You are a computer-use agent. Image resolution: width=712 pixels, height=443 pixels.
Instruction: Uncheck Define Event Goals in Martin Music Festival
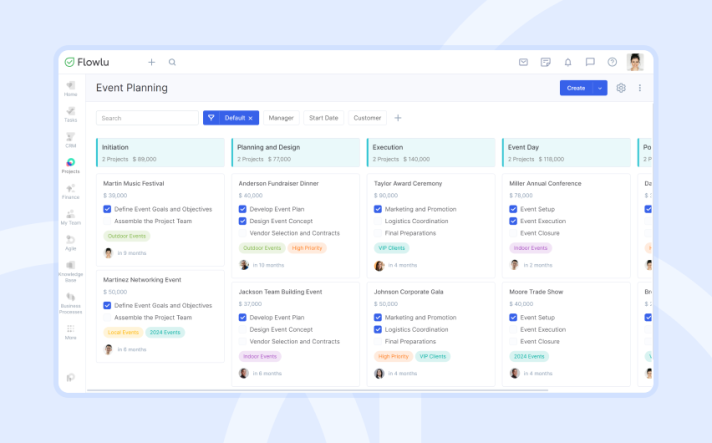(107, 209)
